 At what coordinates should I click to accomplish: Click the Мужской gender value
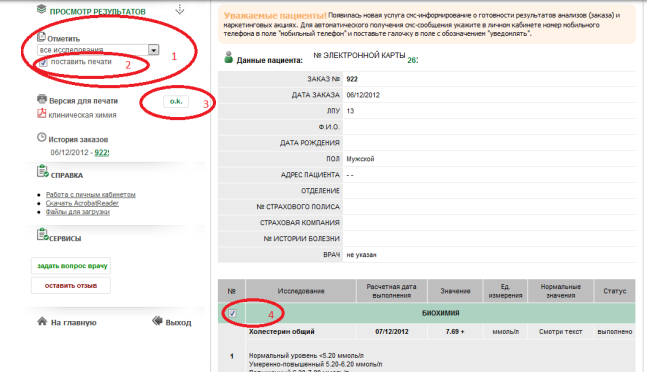click(360, 159)
